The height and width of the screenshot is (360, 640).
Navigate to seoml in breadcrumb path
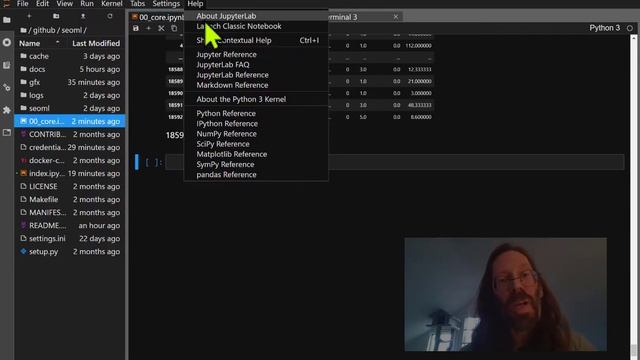pyautogui.click(x=71, y=30)
